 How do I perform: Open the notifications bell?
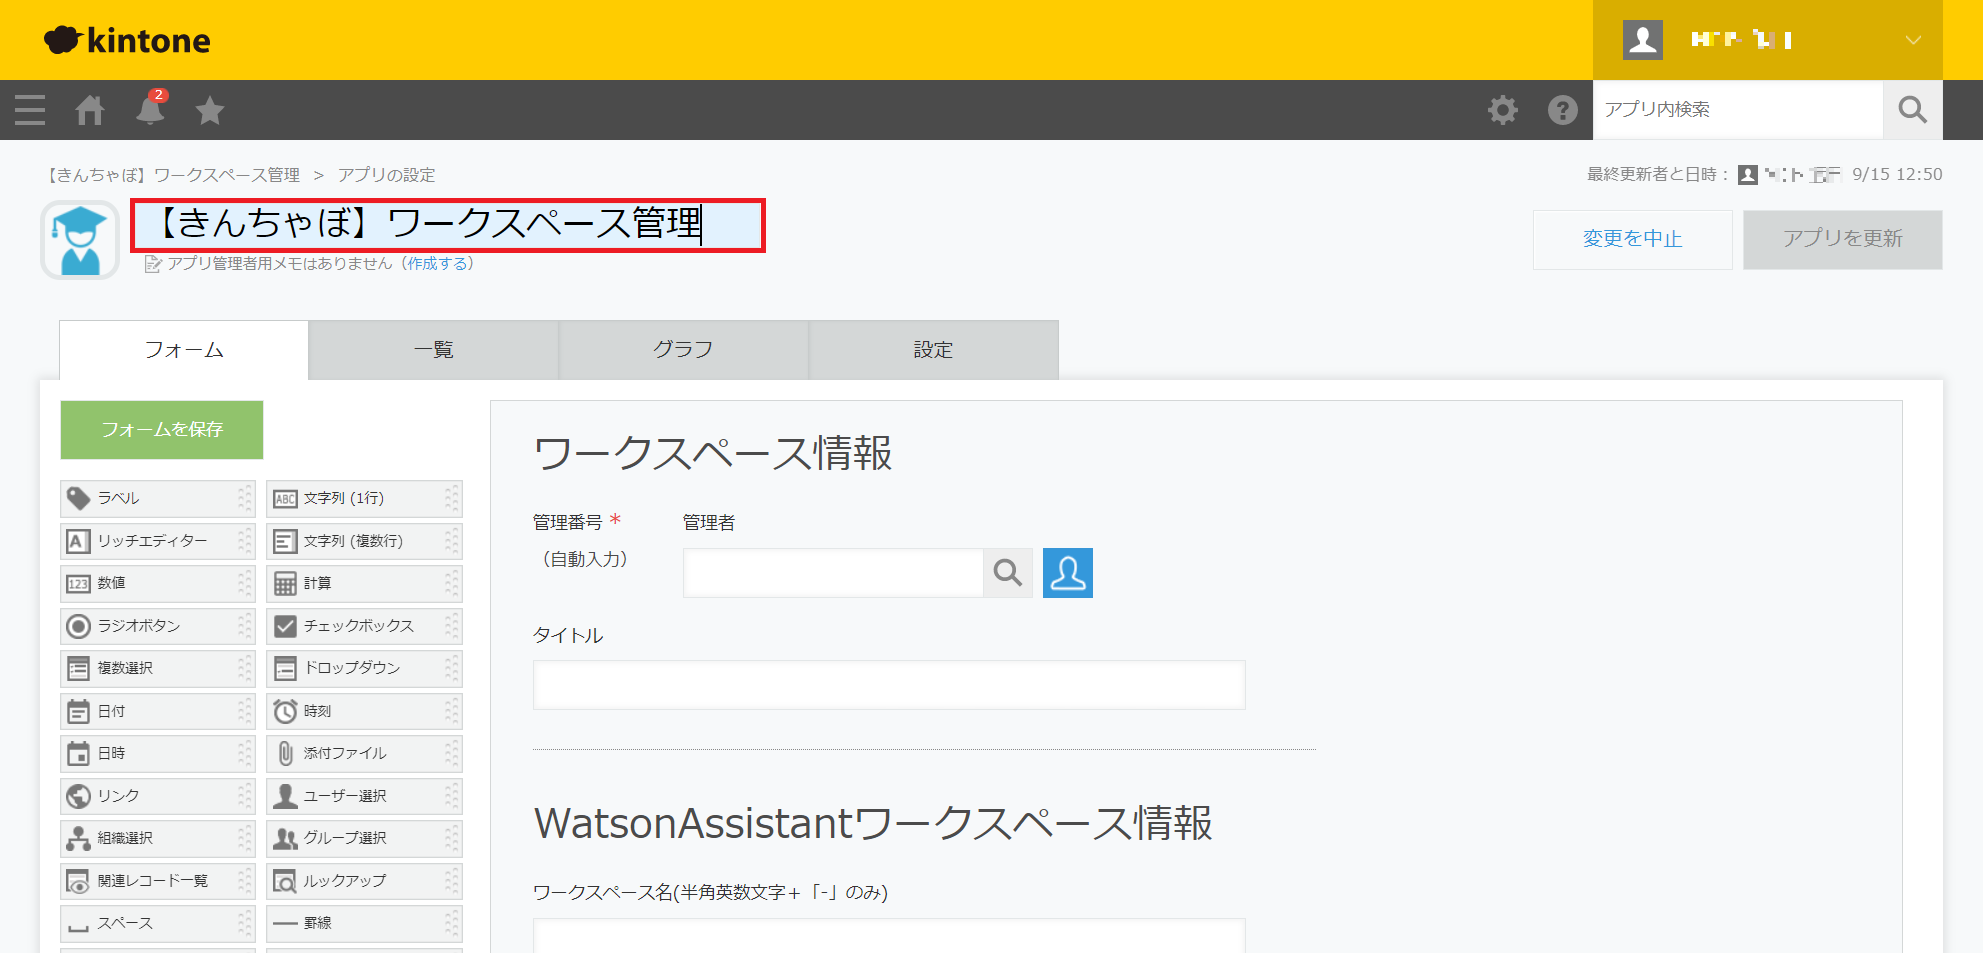[x=150, y=110]
